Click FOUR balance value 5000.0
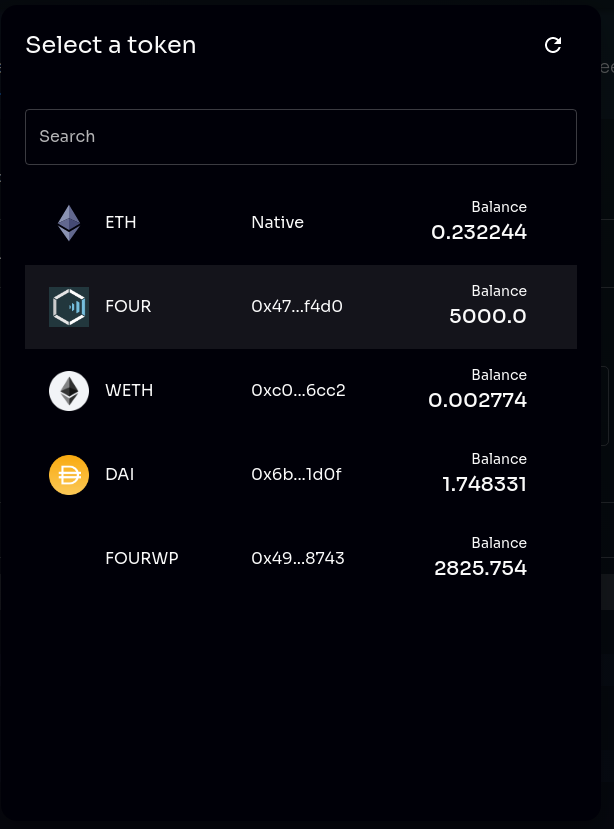 (x=488, y=317)
